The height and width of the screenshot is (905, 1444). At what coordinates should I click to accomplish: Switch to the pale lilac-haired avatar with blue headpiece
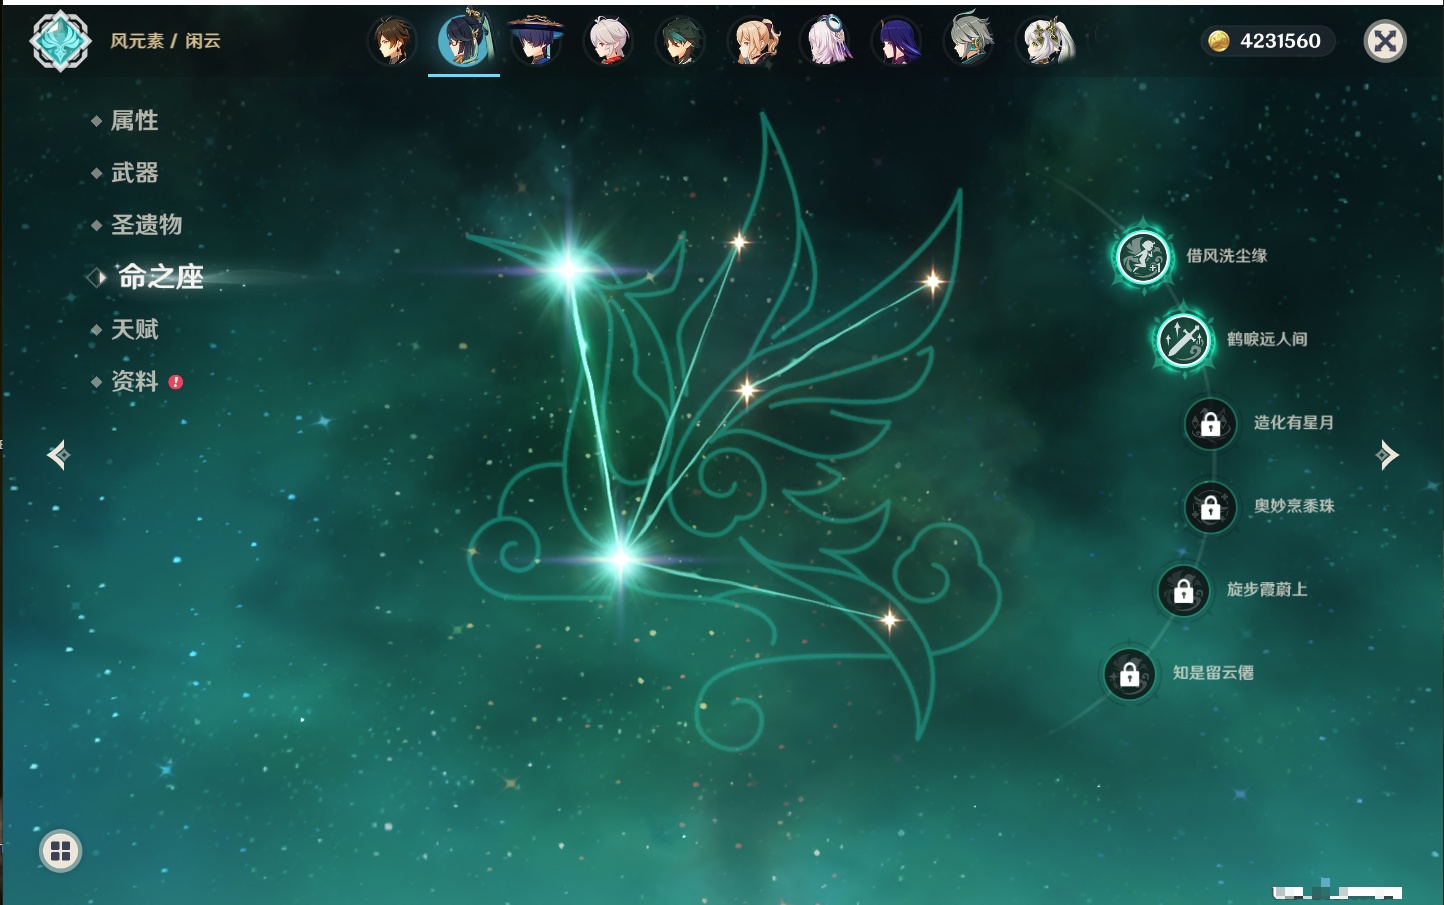(826, 42)
